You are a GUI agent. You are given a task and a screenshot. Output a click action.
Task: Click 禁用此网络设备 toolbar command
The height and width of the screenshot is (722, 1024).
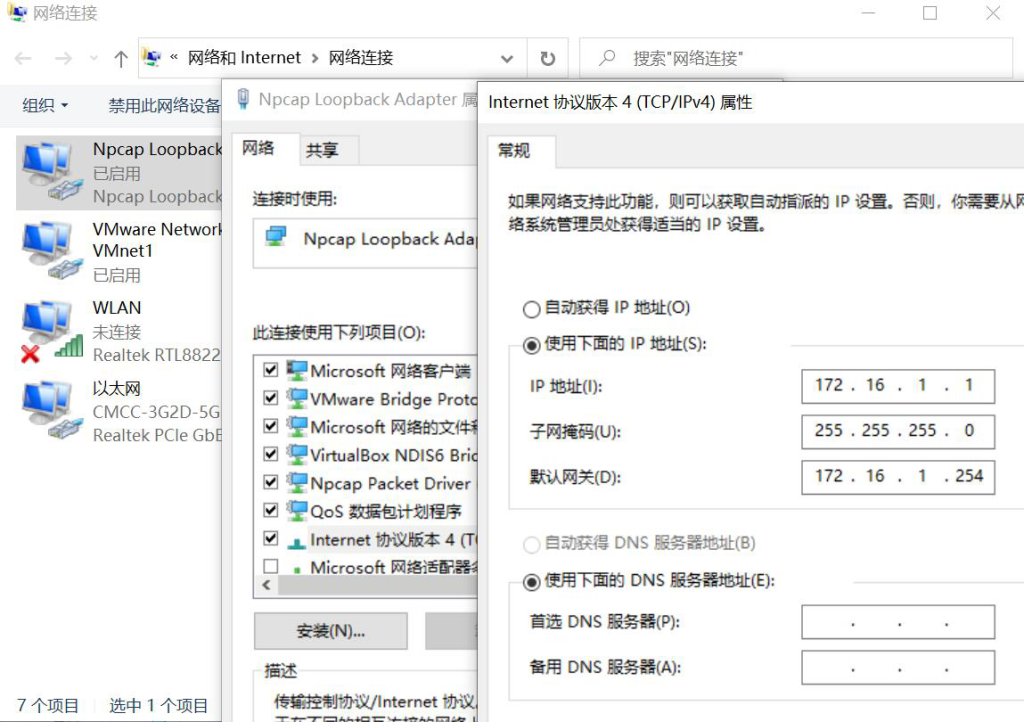click(165, 105)
